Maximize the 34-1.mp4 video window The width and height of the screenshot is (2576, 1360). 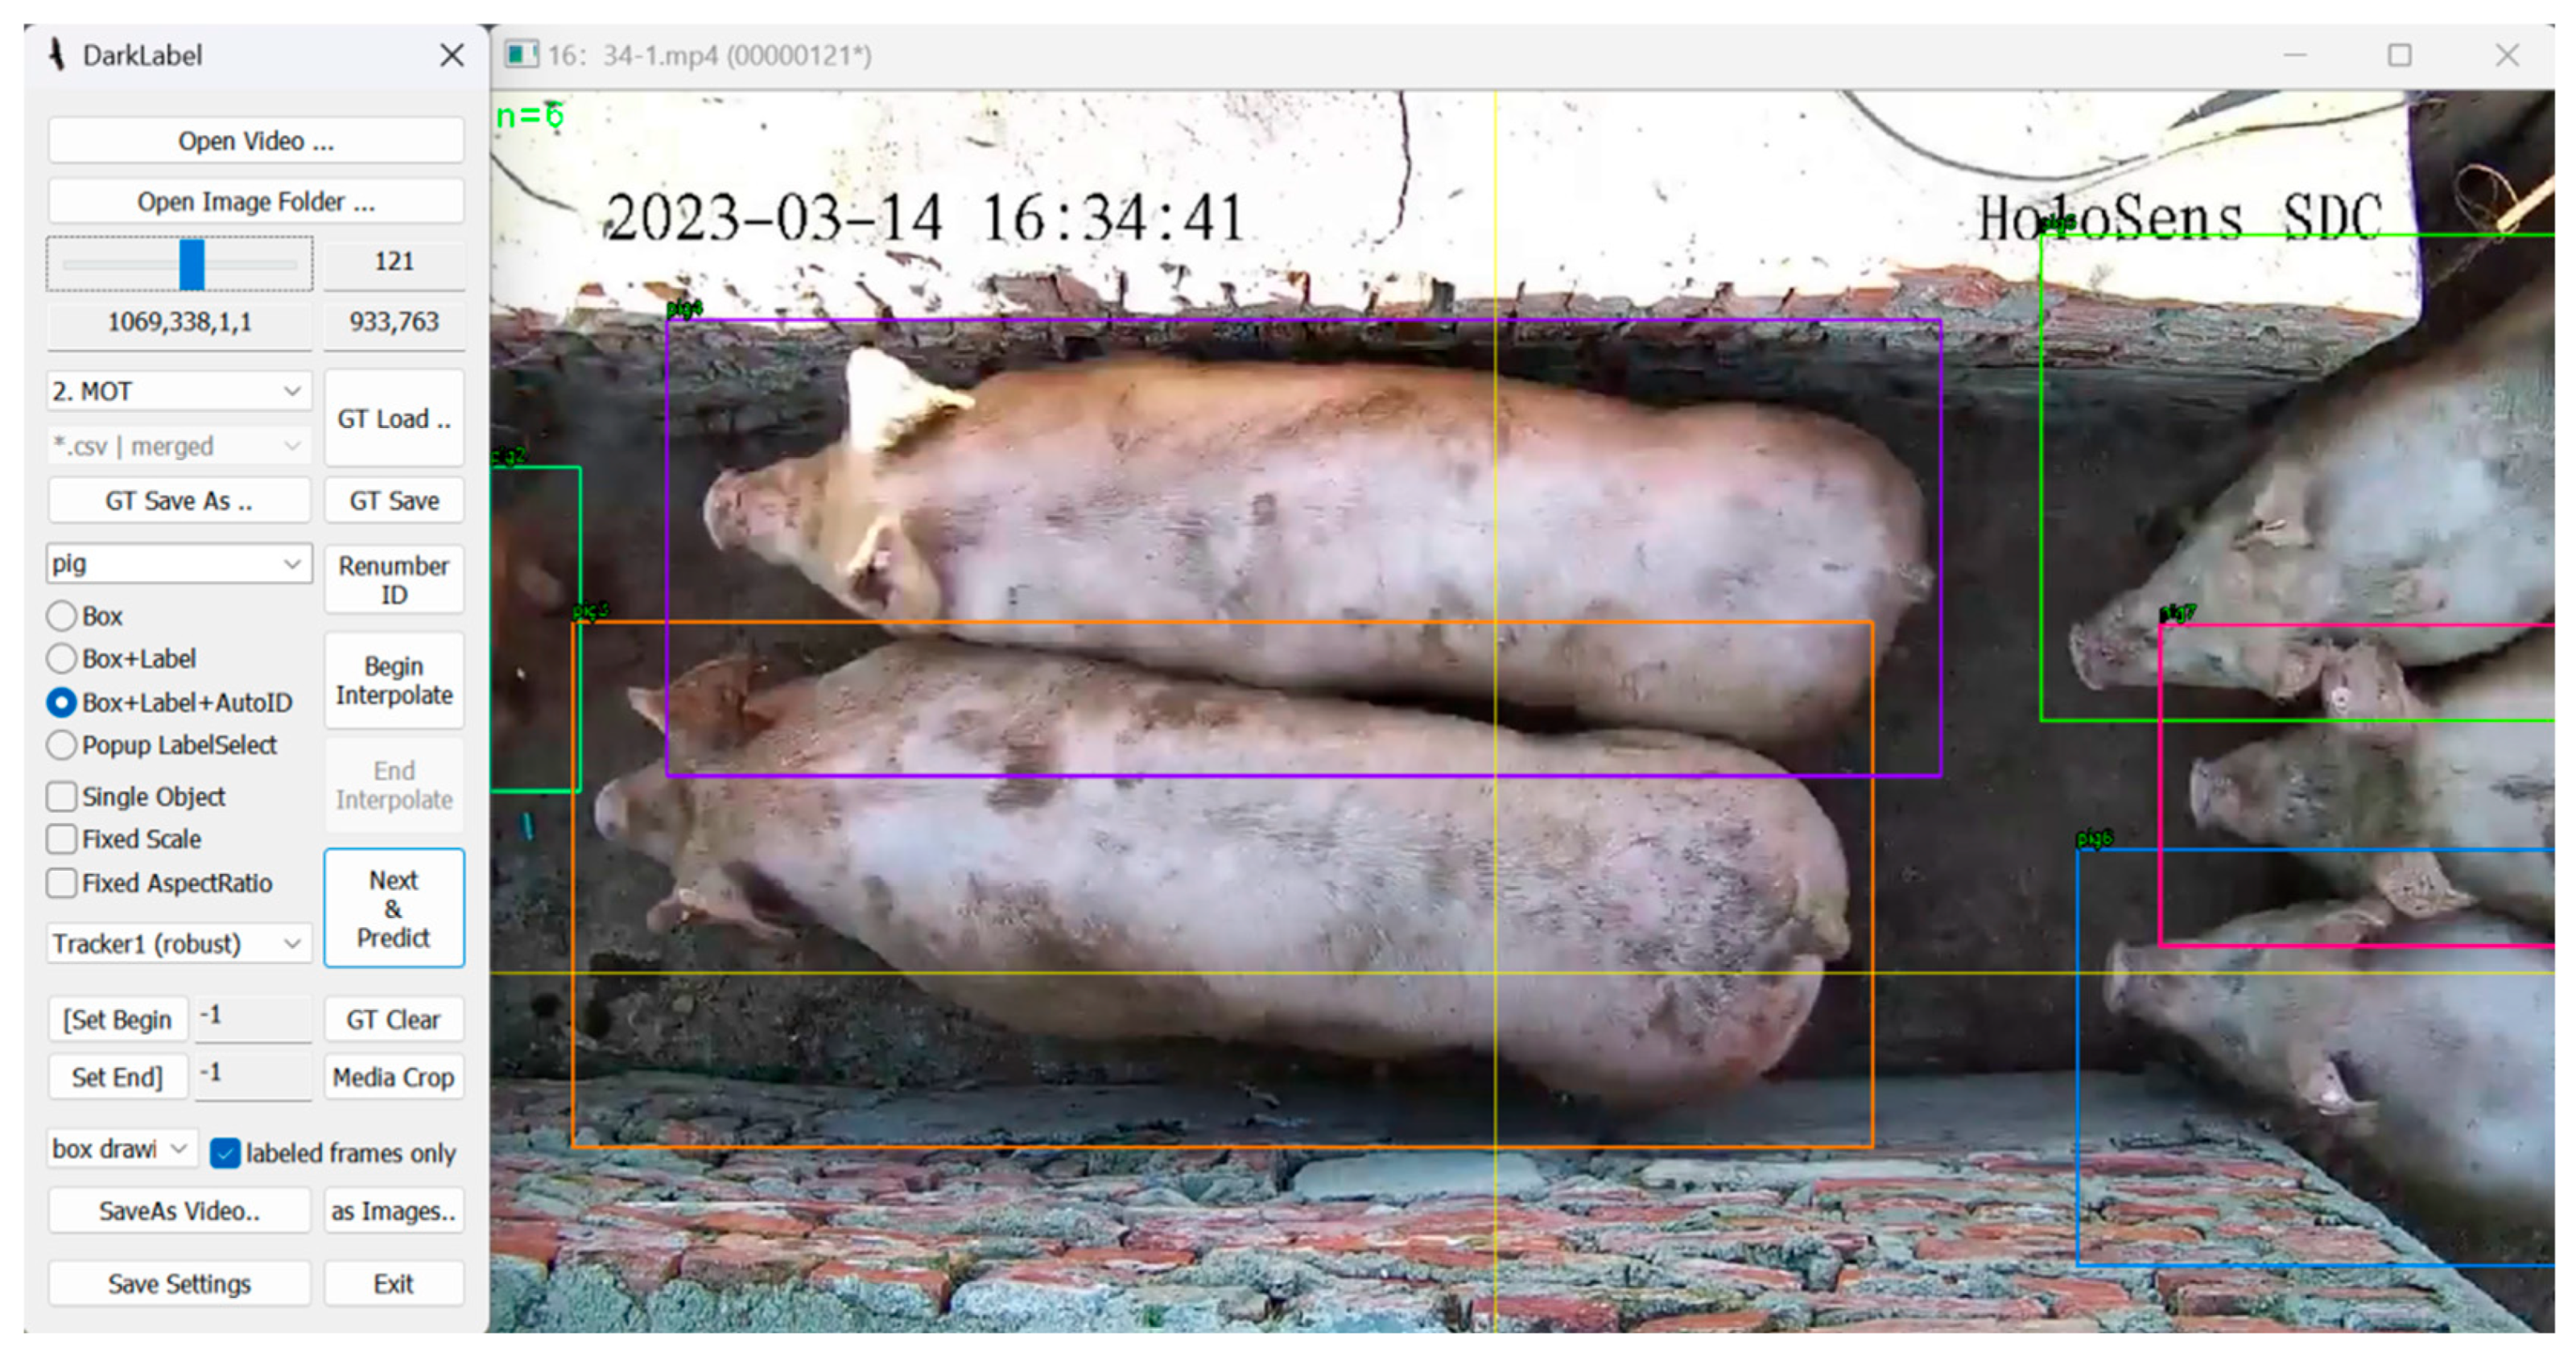coord(2399,55)
